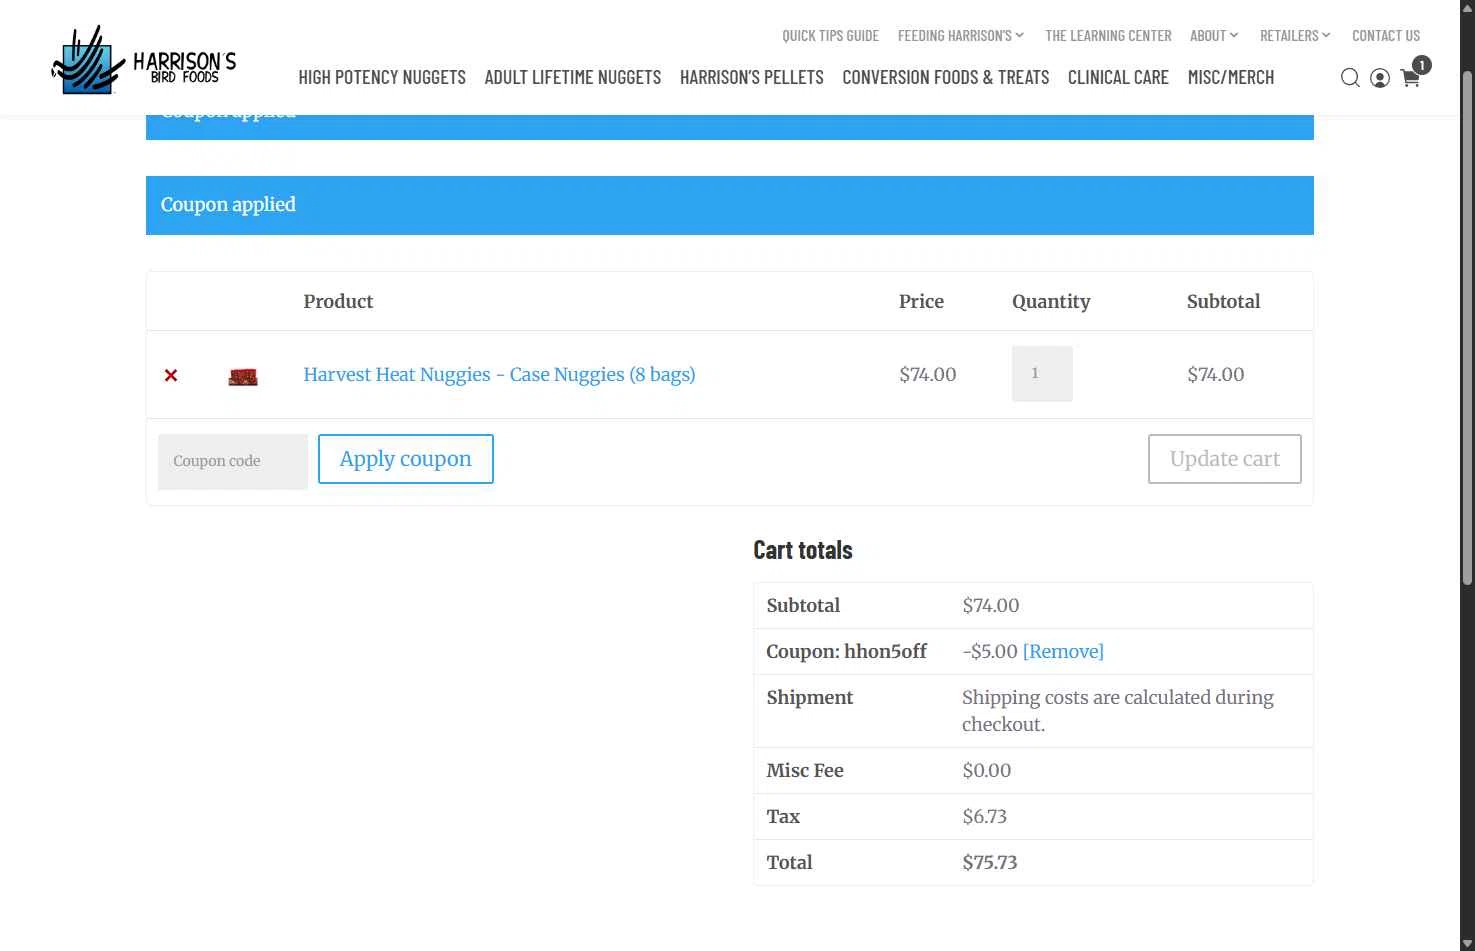This screenshot has height=951, width=1475.
Task: Open the Contact Us page
Action: (1386, 36)
